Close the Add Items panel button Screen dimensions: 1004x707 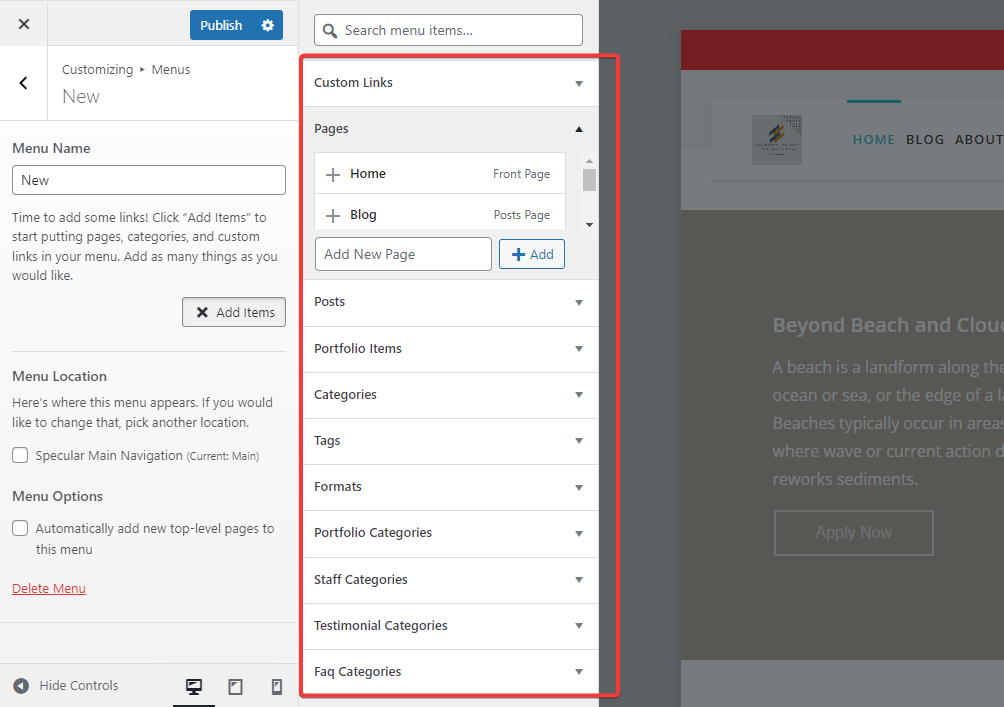pyautogui.click(x=234, y=312)
